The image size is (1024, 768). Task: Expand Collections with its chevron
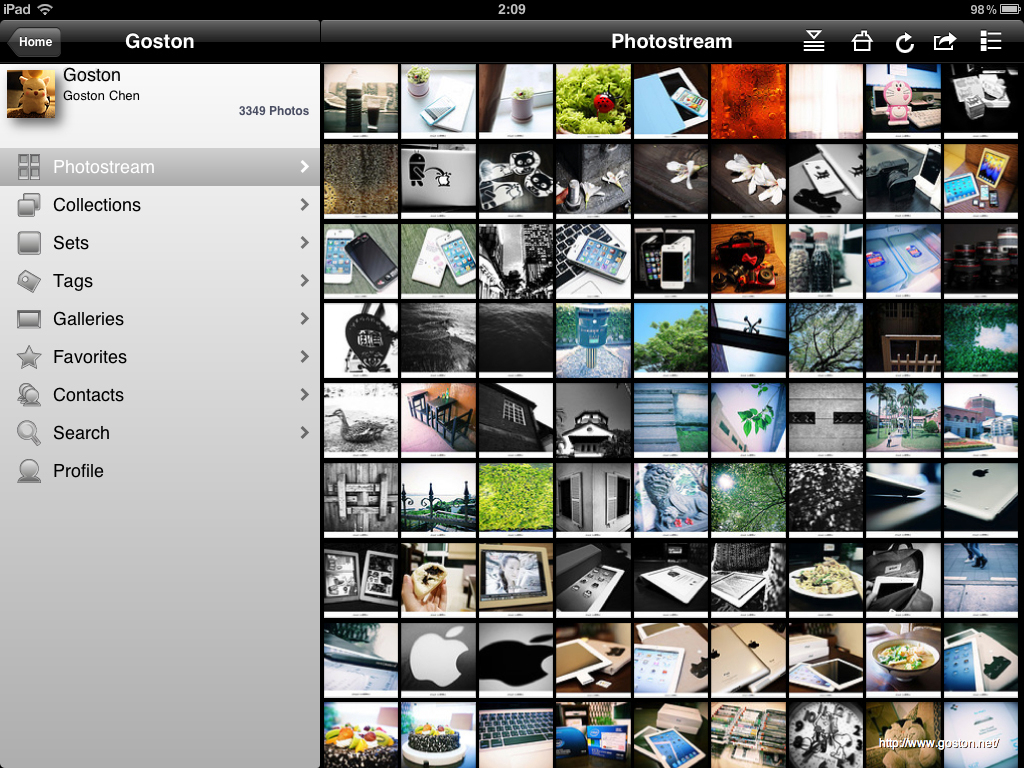[304, 205]
